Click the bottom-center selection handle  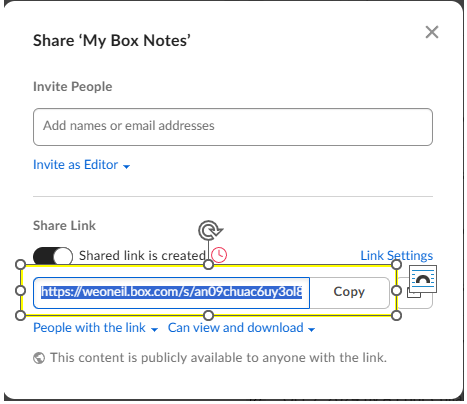[x=208, y=315]
